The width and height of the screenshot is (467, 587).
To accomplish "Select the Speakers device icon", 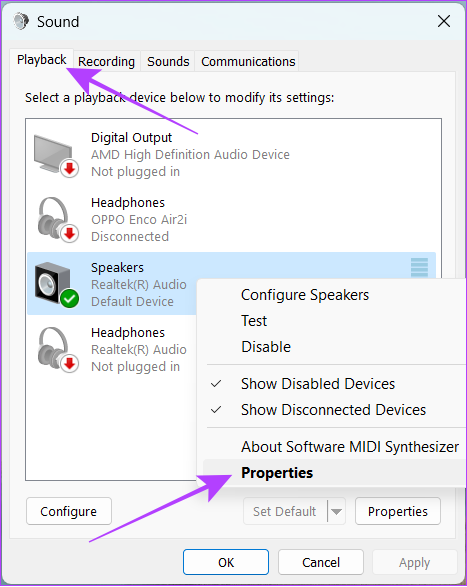I will (56, 285).
